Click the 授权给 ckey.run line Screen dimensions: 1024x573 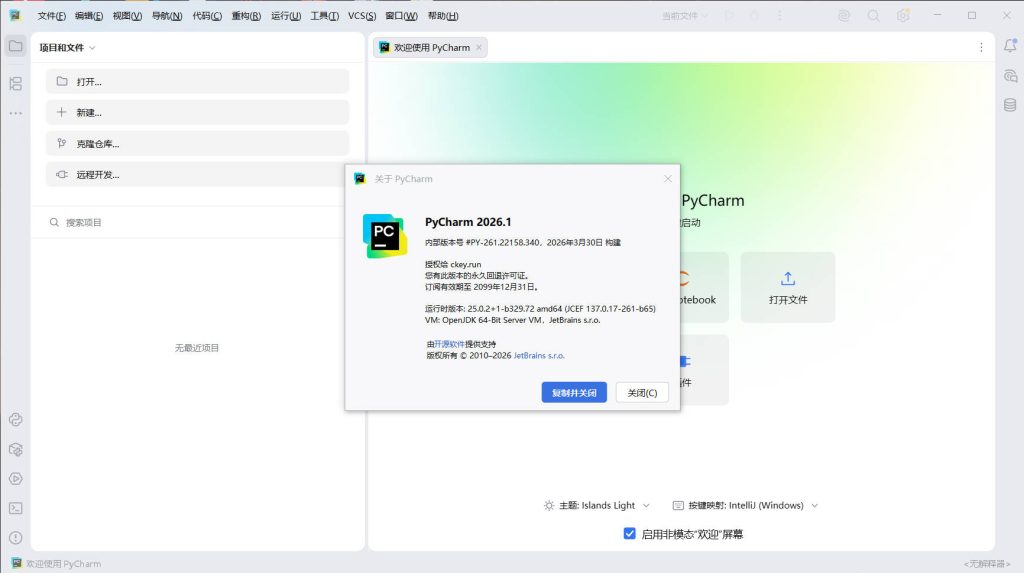pos(453,265)
